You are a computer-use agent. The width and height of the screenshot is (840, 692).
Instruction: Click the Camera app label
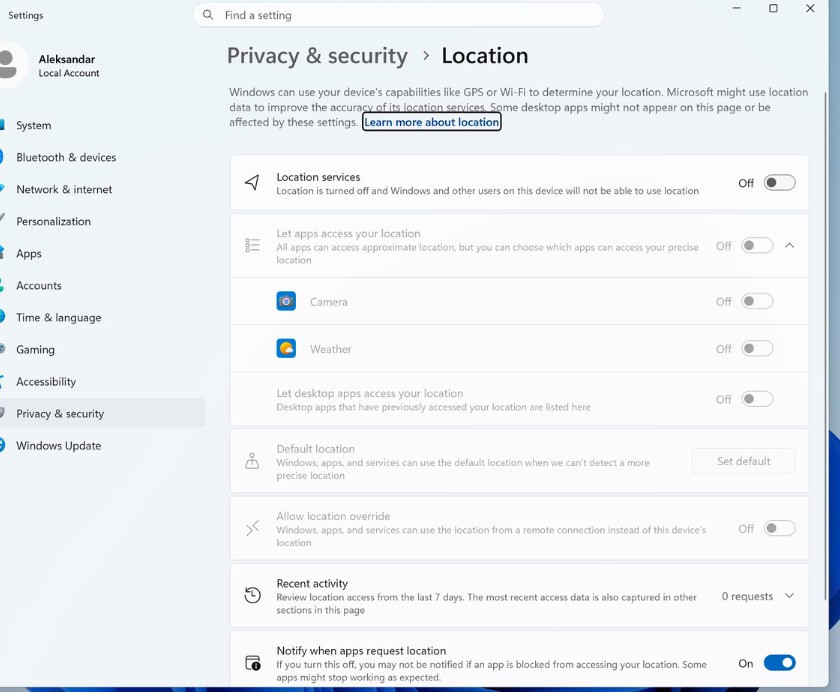point(329,302)
